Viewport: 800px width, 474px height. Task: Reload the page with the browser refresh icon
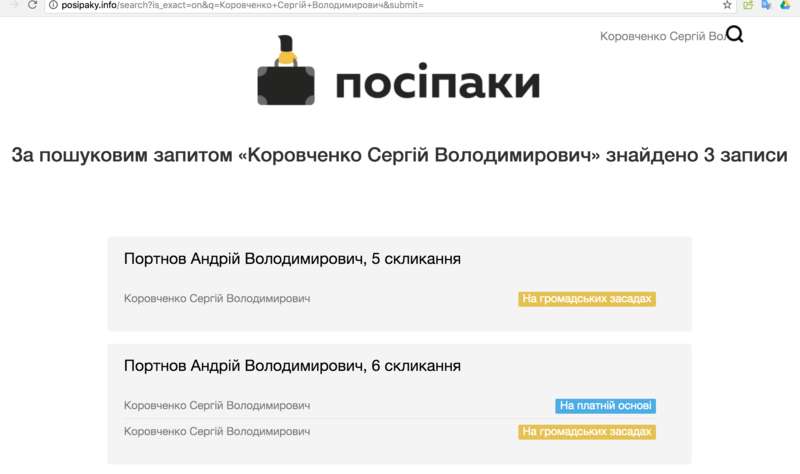tap(32, 5)
